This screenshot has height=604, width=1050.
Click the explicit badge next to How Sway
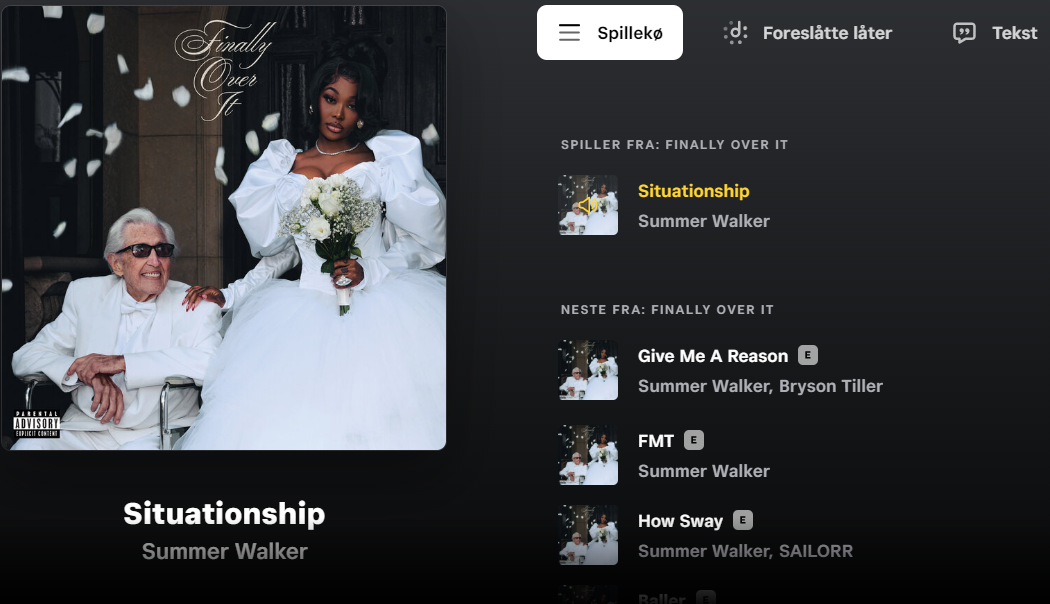[x=743, y=520]
